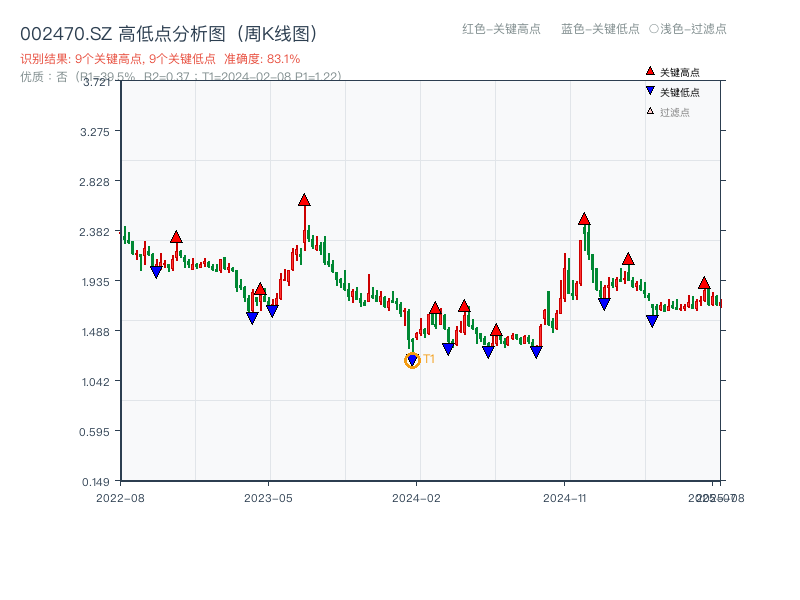
Task: Click the red triangle icon in the legend
Action: click(x=650, y=71)
